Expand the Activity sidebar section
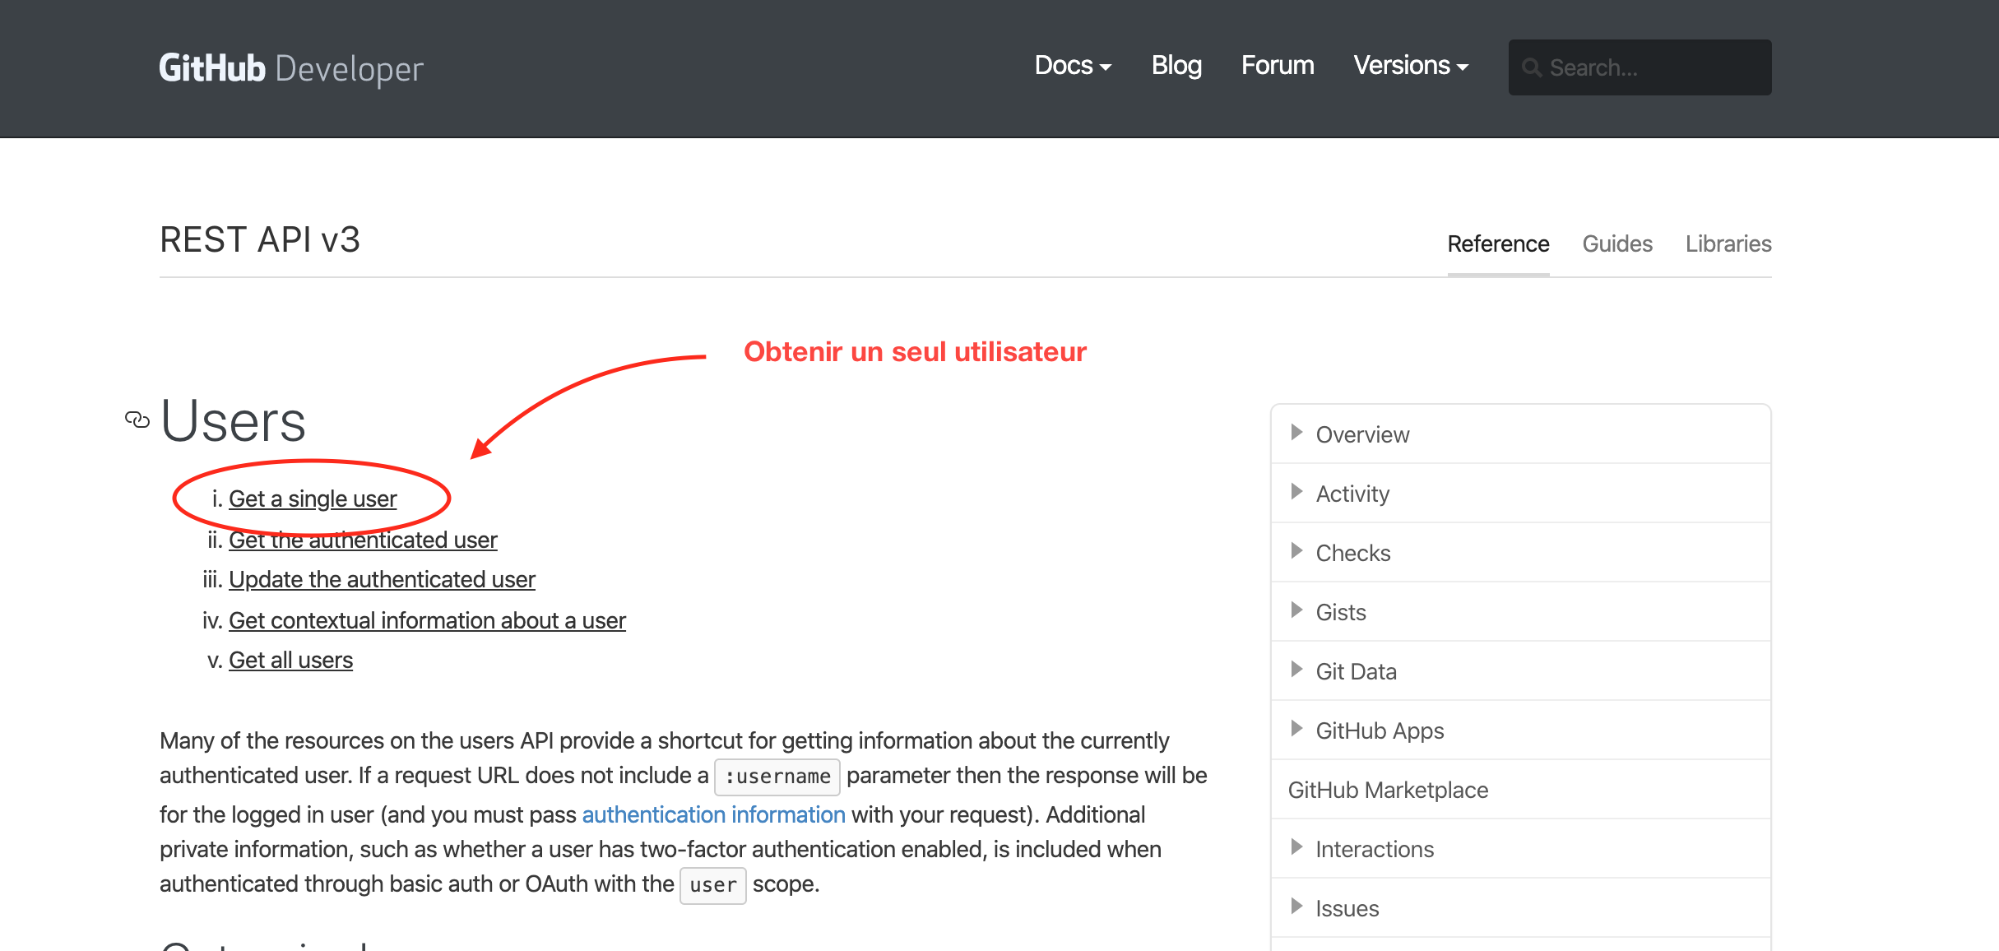 tap(1297, 492)
